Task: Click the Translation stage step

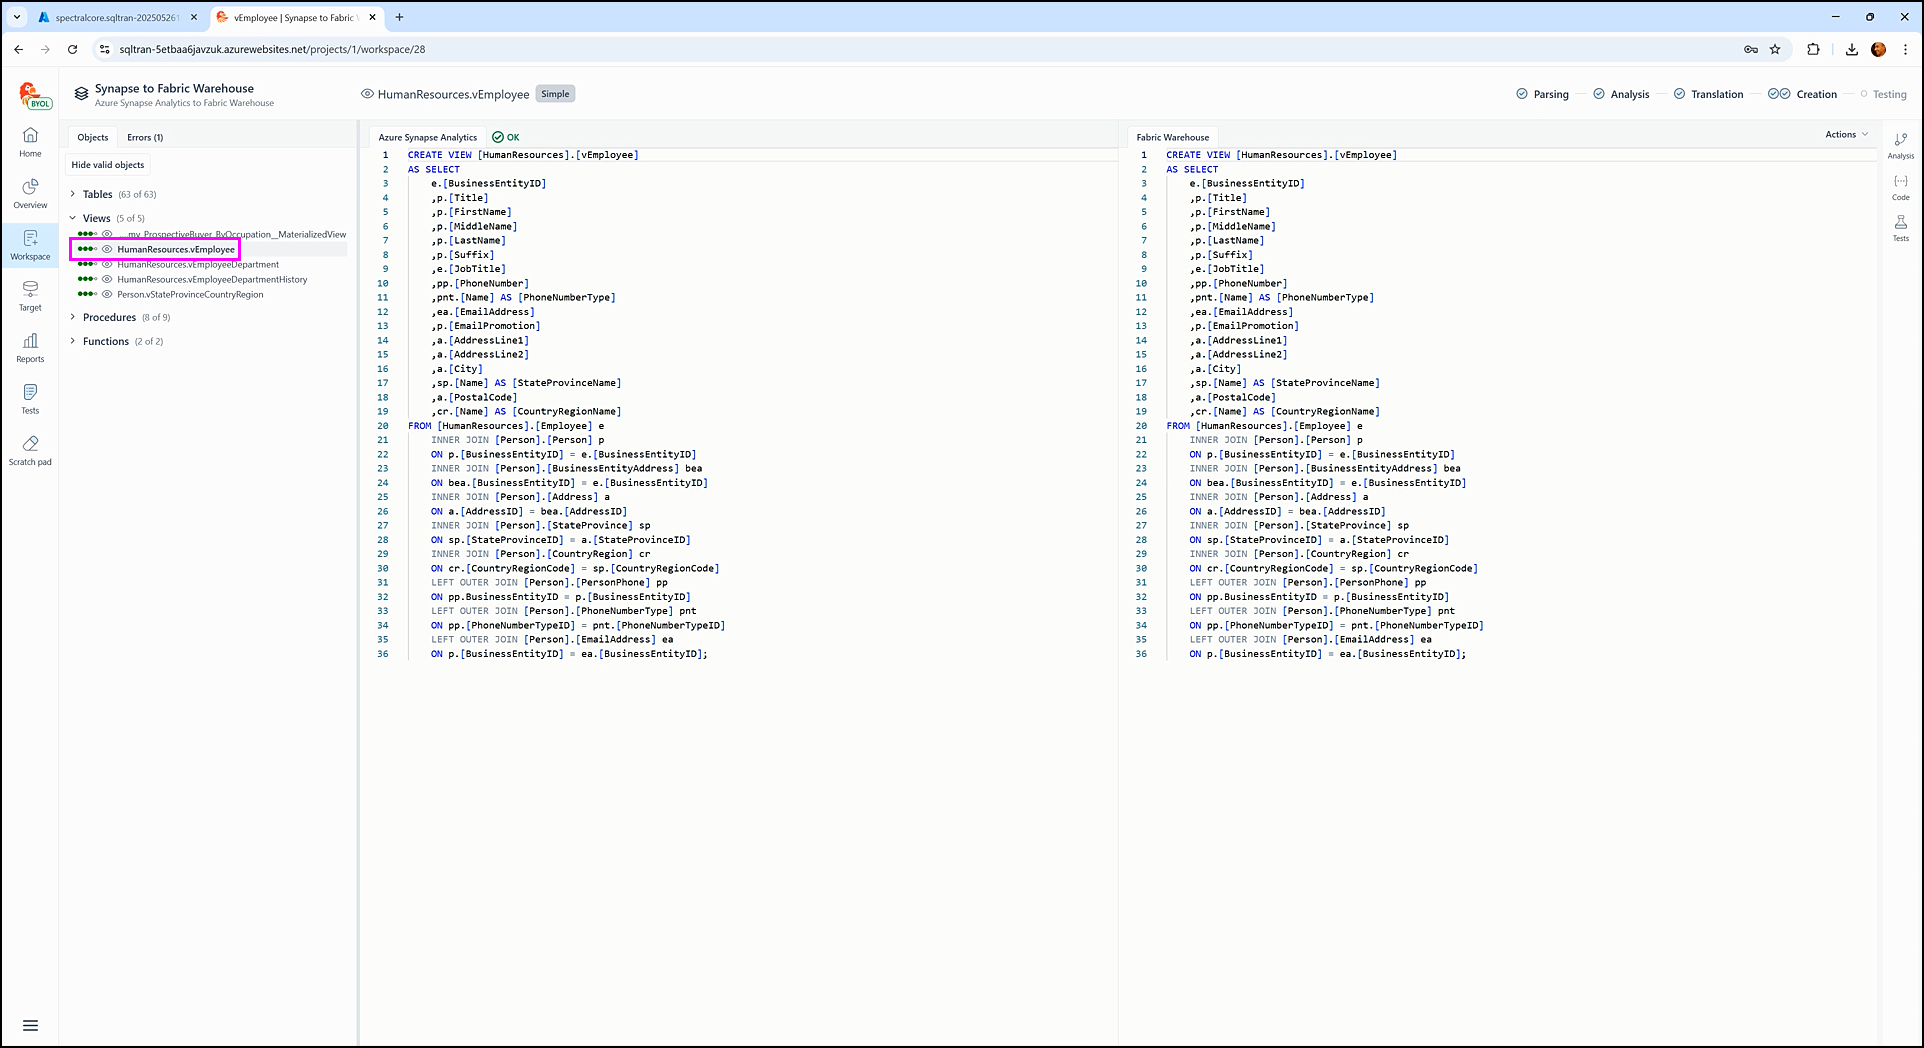Action: 1708,94
